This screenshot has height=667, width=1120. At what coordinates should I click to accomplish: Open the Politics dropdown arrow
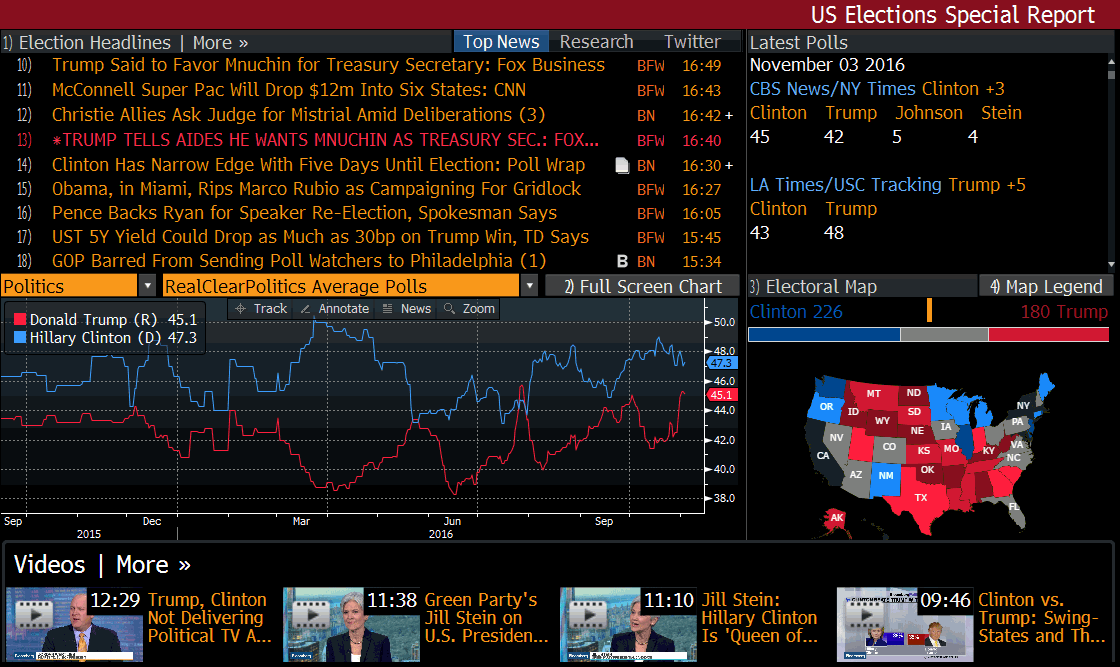click(147, 286)
